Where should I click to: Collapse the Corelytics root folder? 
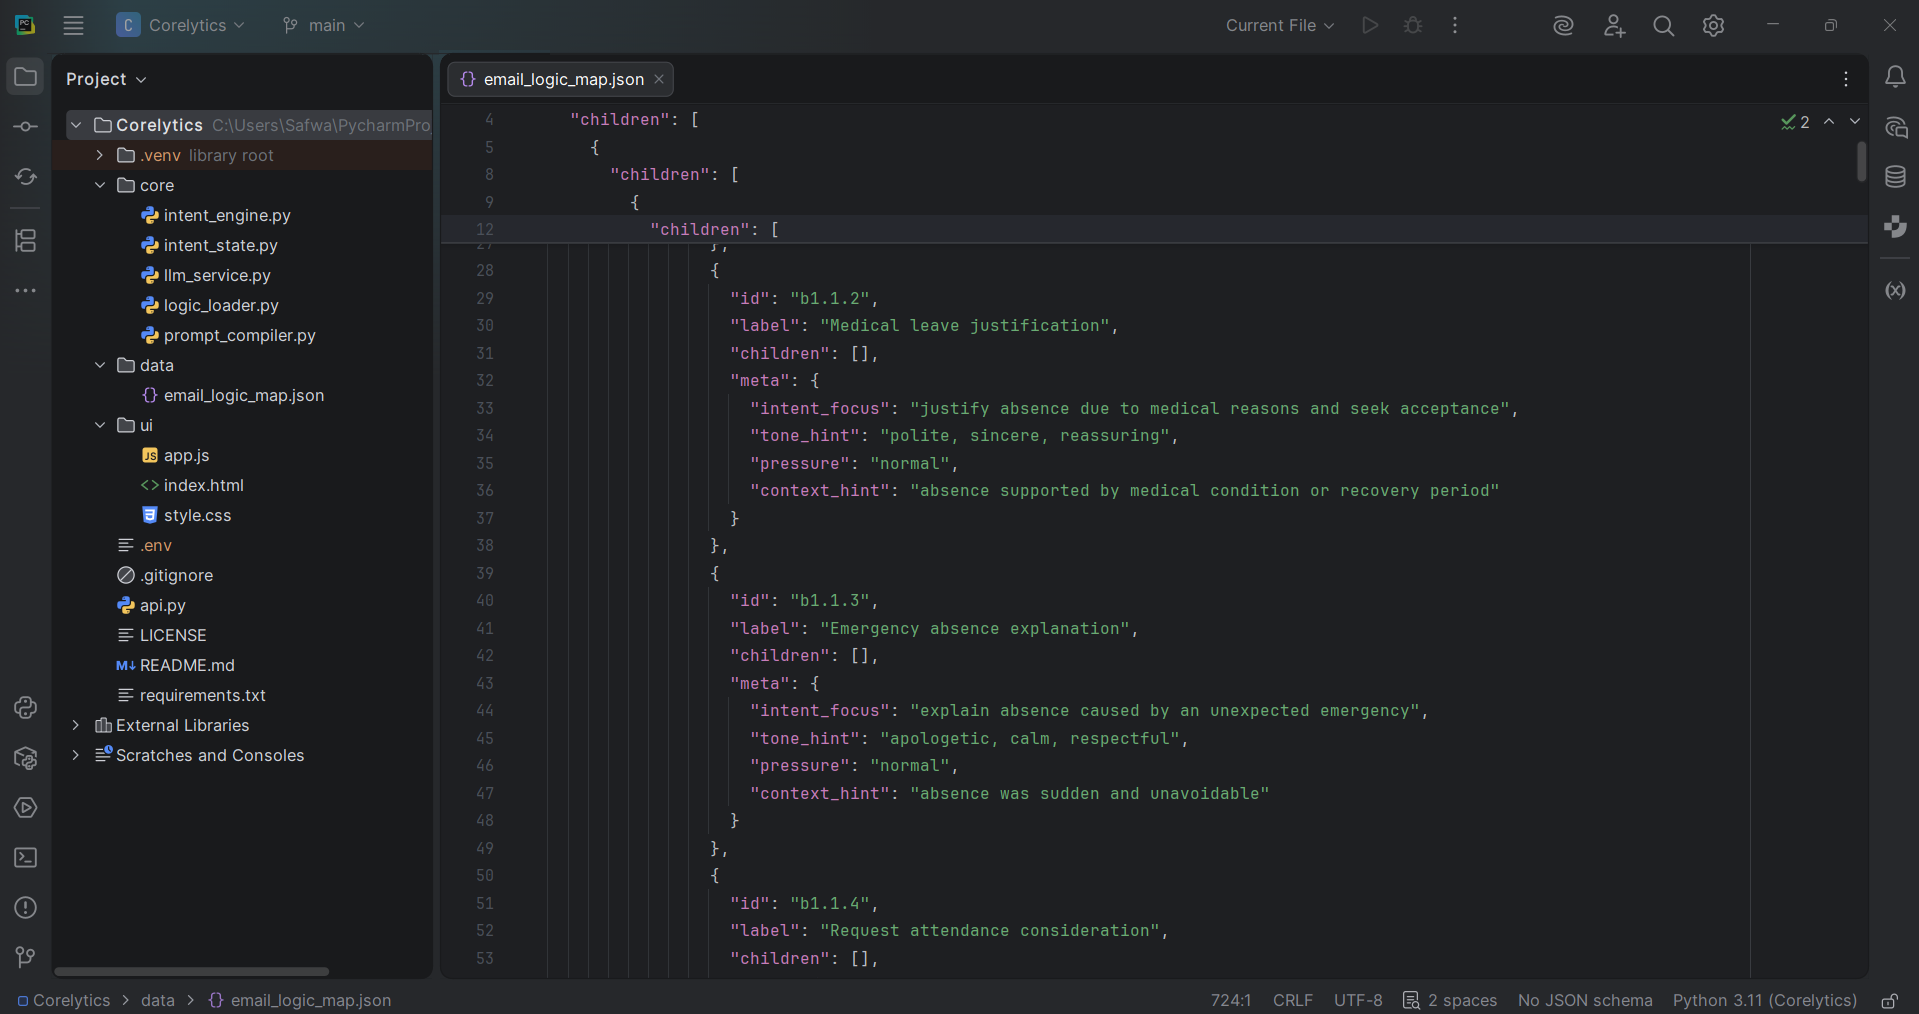[76, 125]
